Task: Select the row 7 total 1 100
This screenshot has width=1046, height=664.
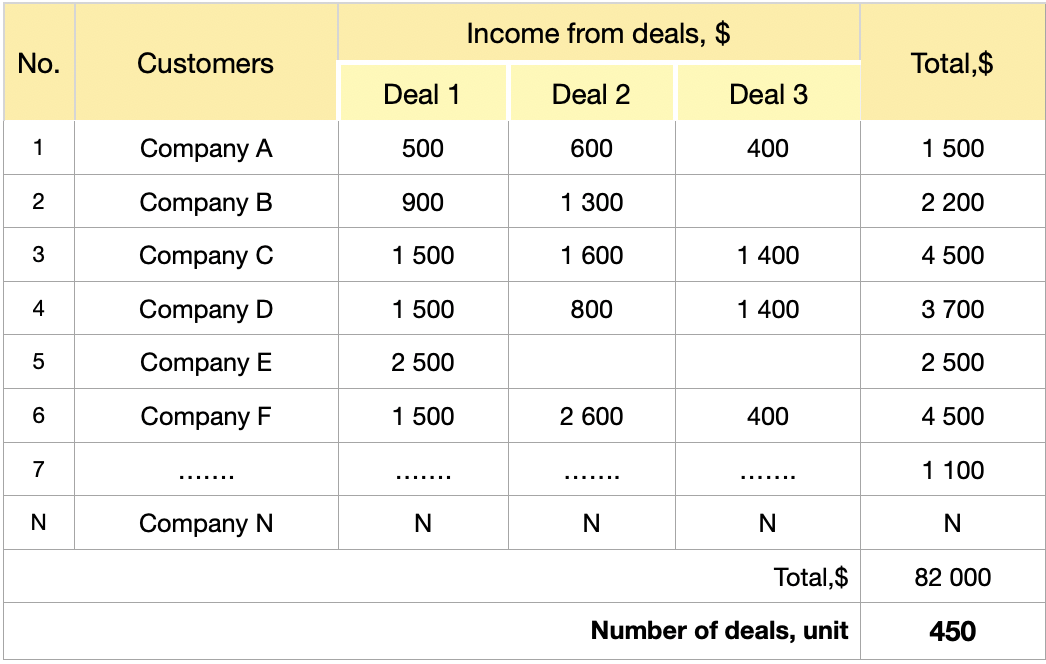Action: 952,470
